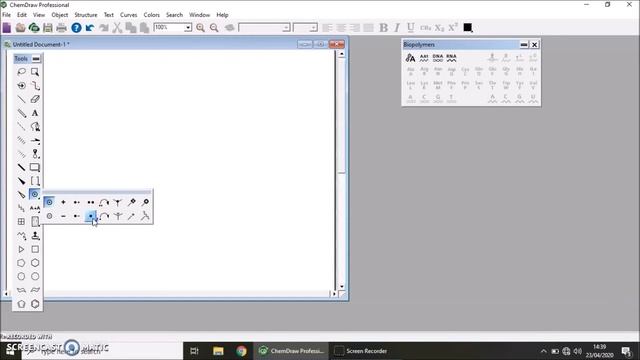
Task: Select the Acyclic Chain tool
Action: 21,236
